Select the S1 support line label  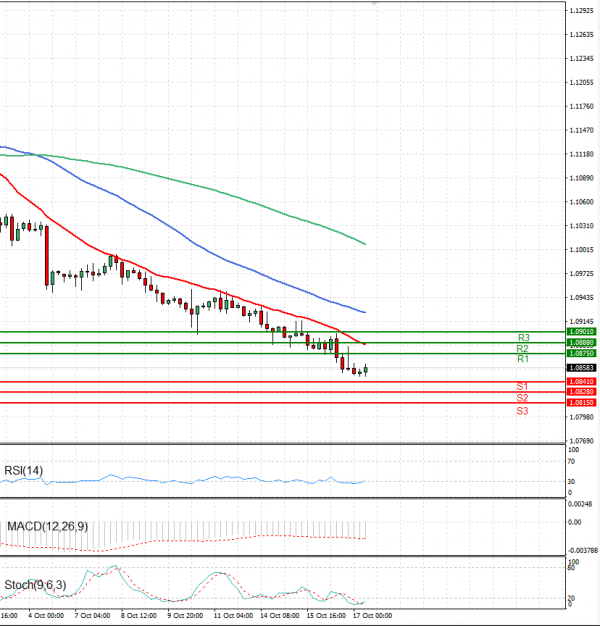coord(522,387)
